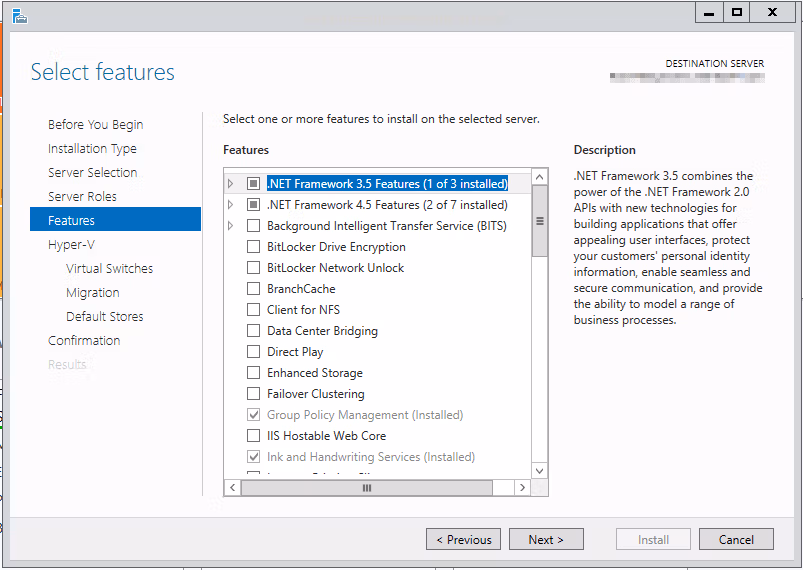This screenshot has width=803, height=570.
Task: Select the .NET Framework 4.5 Features label
Action: (x=387, y=205)
